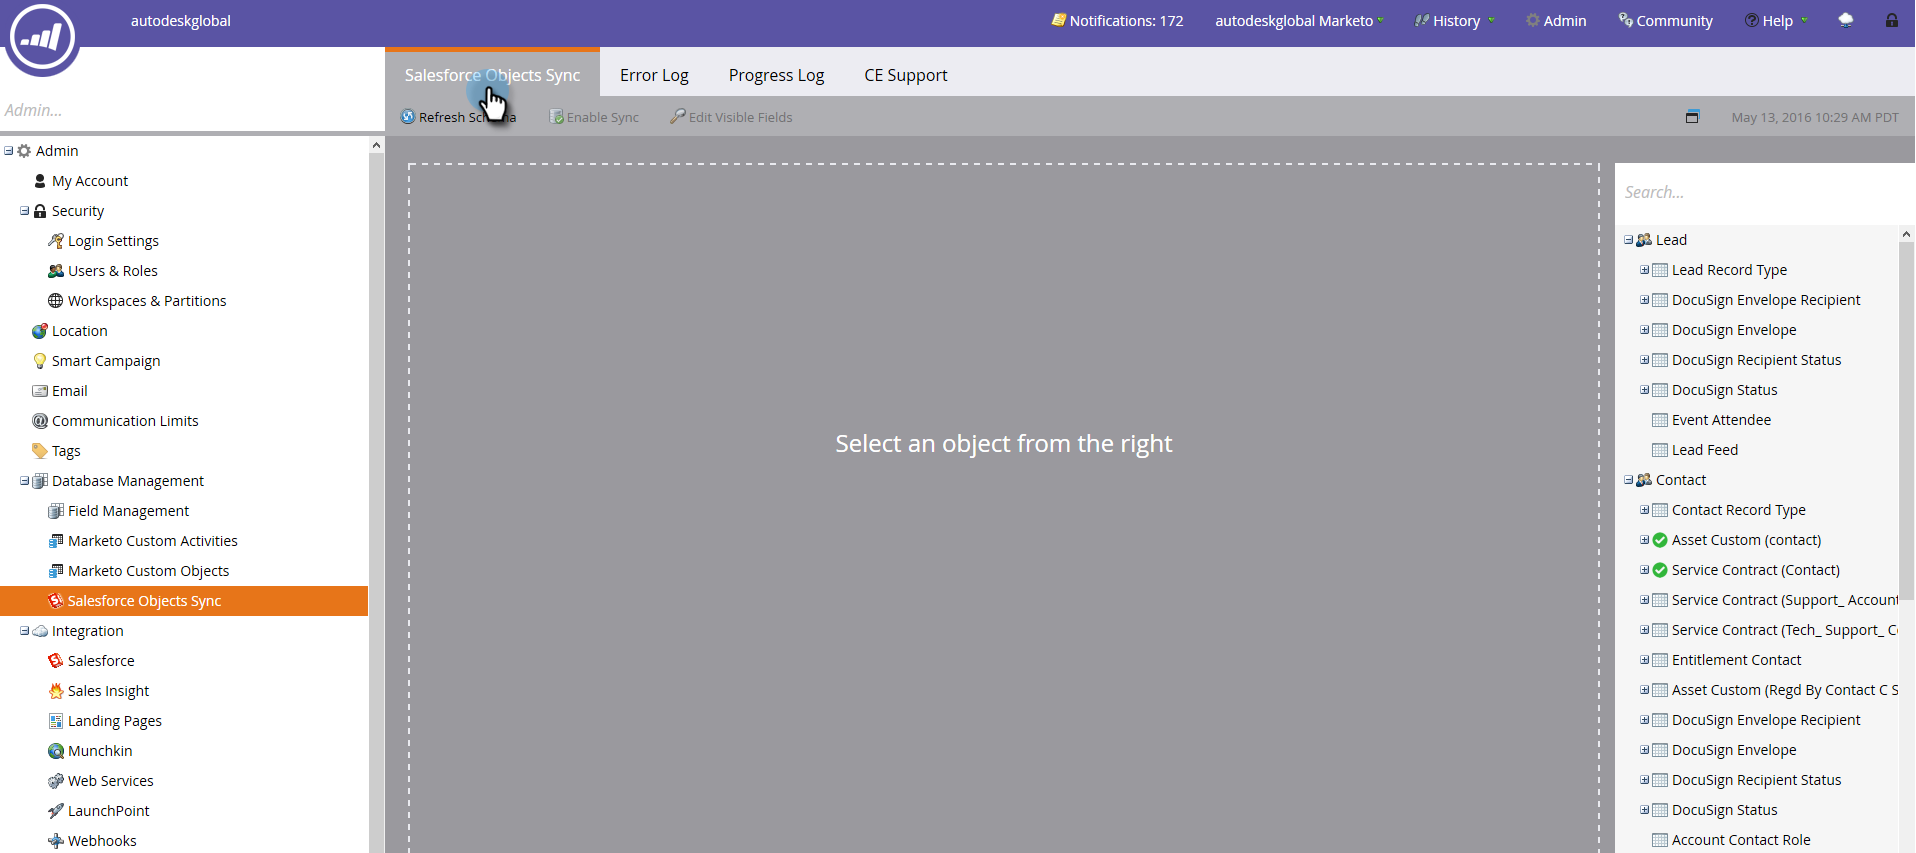
Task: Expand Lead Record Type object
Action: coord(1644,270)
